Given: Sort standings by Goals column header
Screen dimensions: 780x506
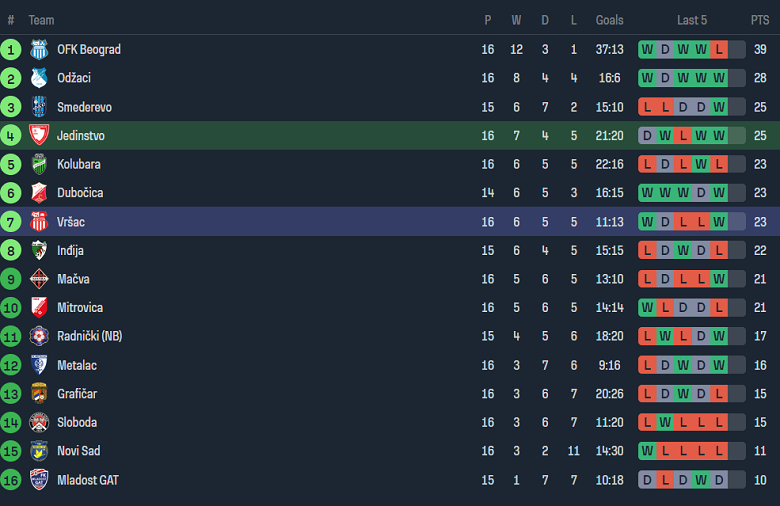Looking at the screenshot, I should 609,20.
